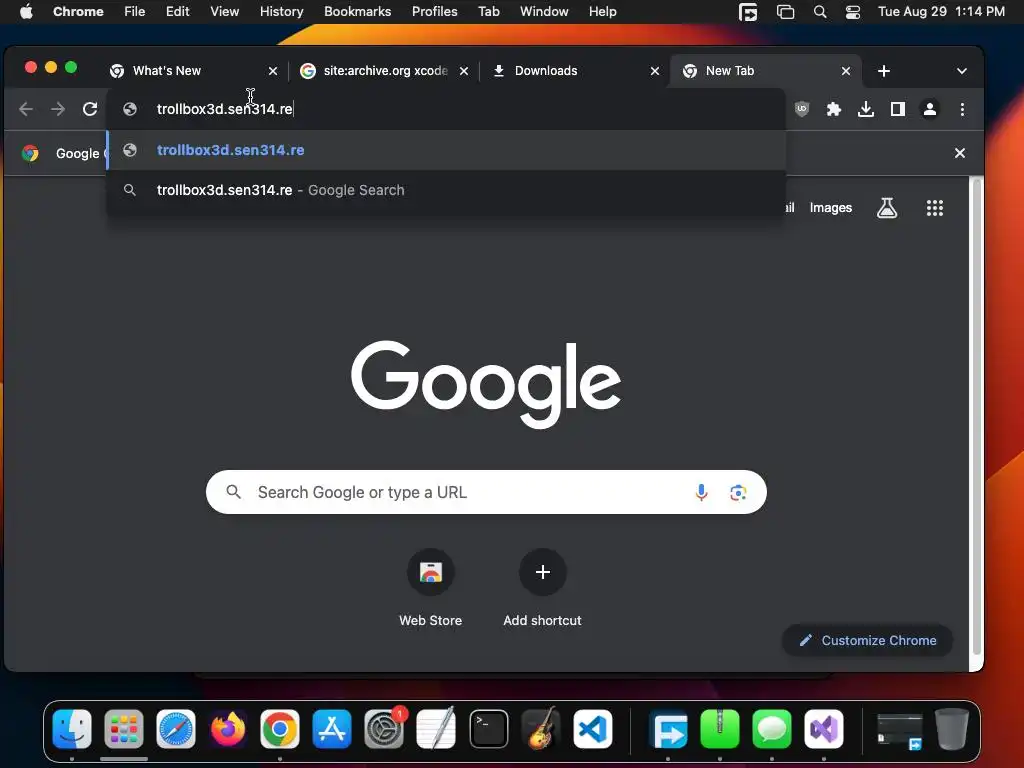Open the uBlock Origin extension icon
Viewport: 1024px width, 768px height.
pyautogui.click(x=802, y=109)
